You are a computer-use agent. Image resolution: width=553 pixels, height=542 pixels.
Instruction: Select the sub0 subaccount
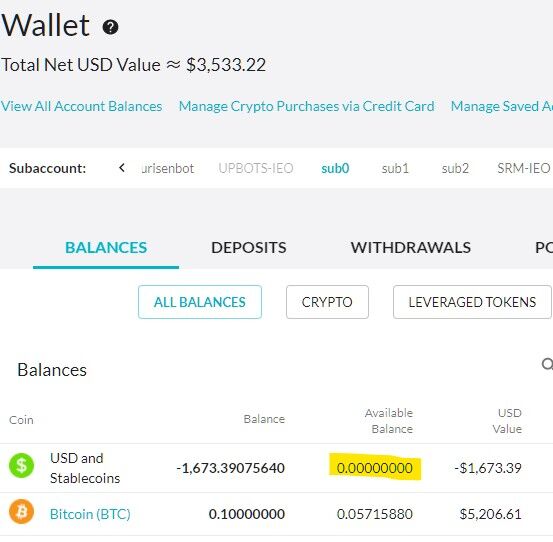point(335,168)
